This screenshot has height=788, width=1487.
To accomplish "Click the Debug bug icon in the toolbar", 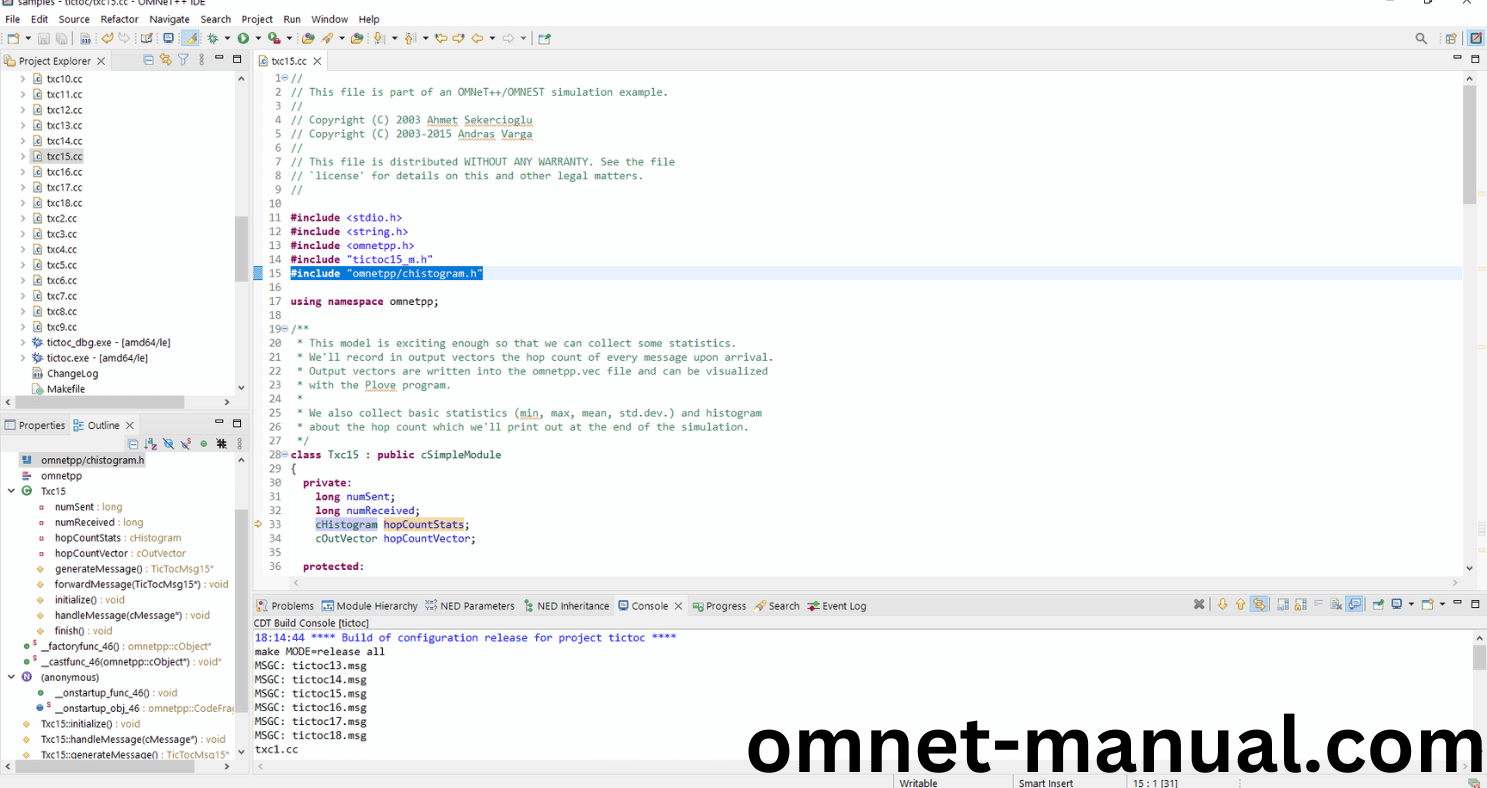I will coord(212,38).
